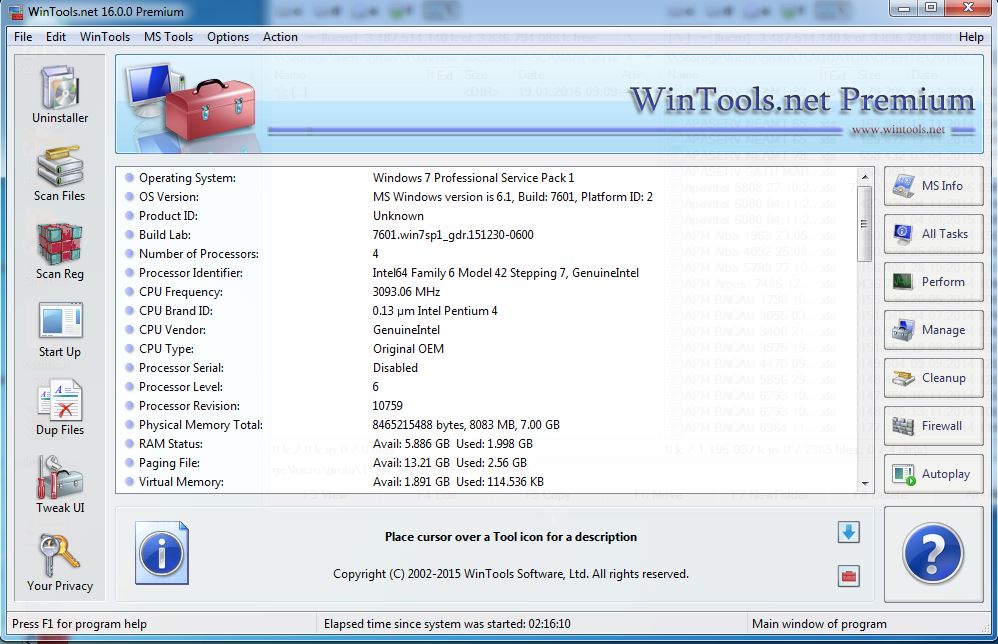Open the WinTools menu

click(x=105, y=37)
